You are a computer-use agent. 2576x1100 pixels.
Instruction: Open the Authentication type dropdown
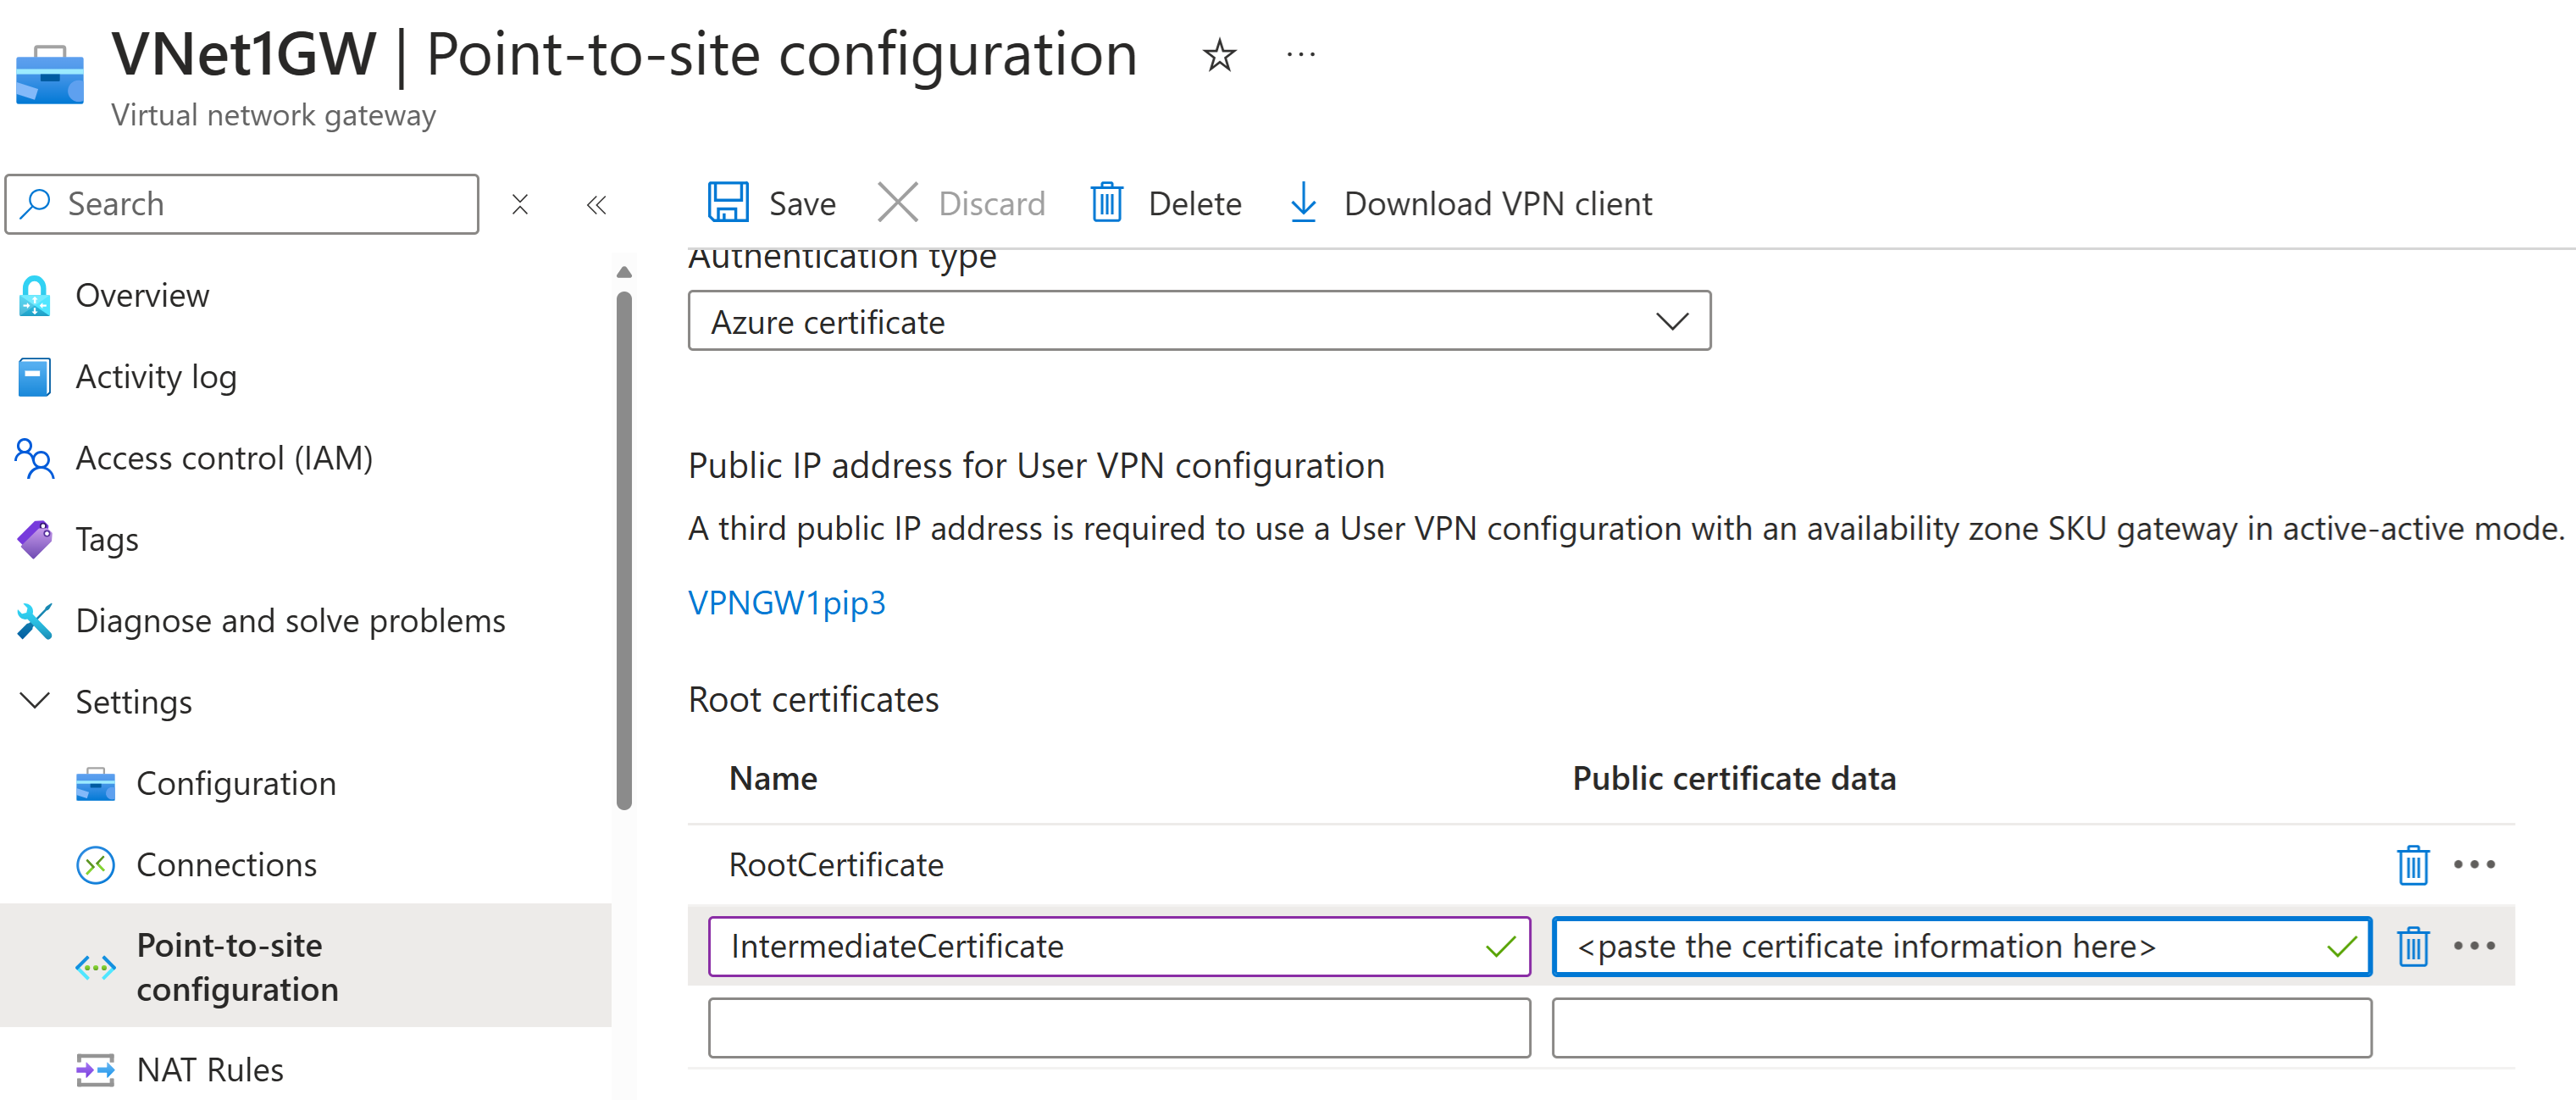pos(1199,321)
